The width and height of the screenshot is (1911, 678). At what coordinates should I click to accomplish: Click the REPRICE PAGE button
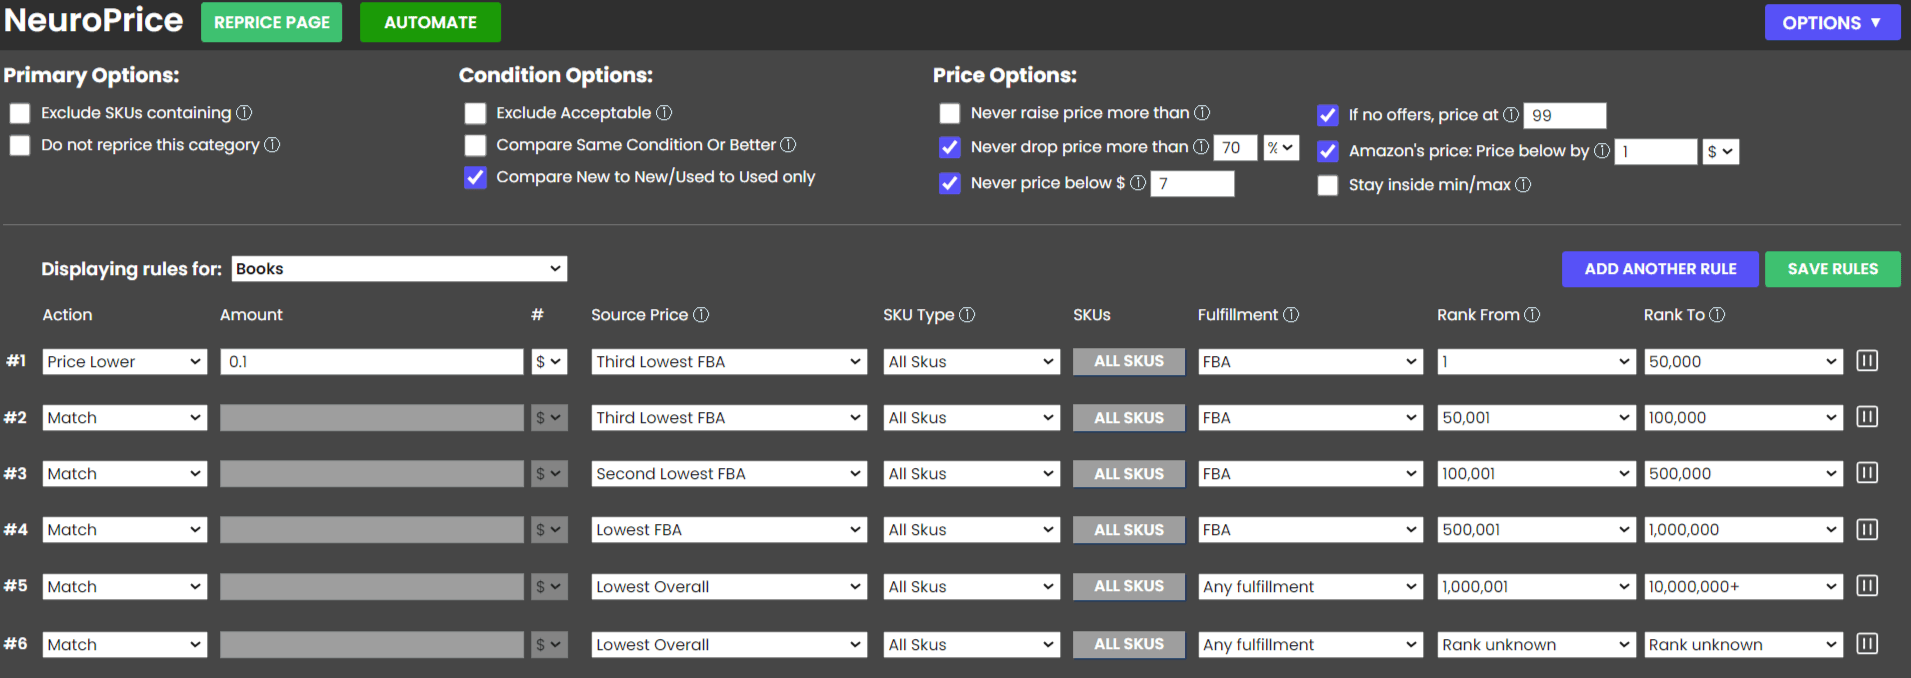(x=271, y=22)
